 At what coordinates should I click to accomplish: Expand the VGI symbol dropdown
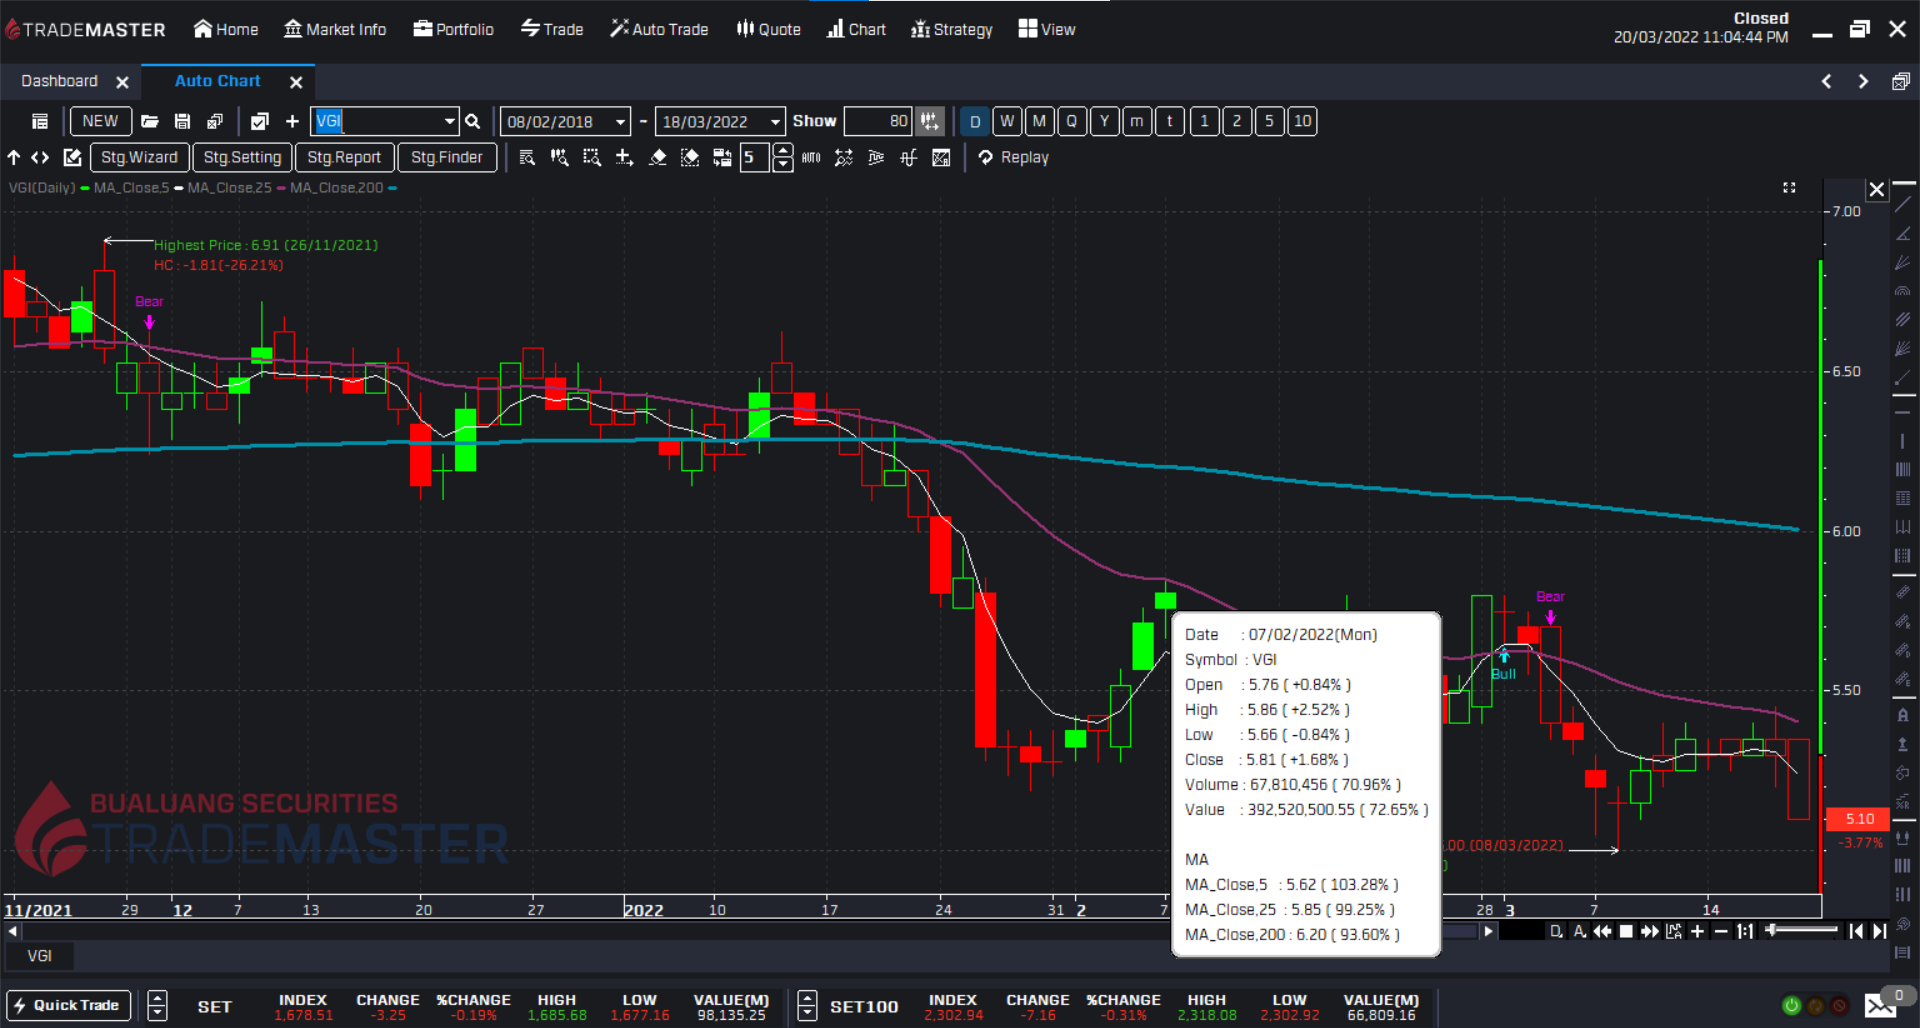tap(449, 121)
